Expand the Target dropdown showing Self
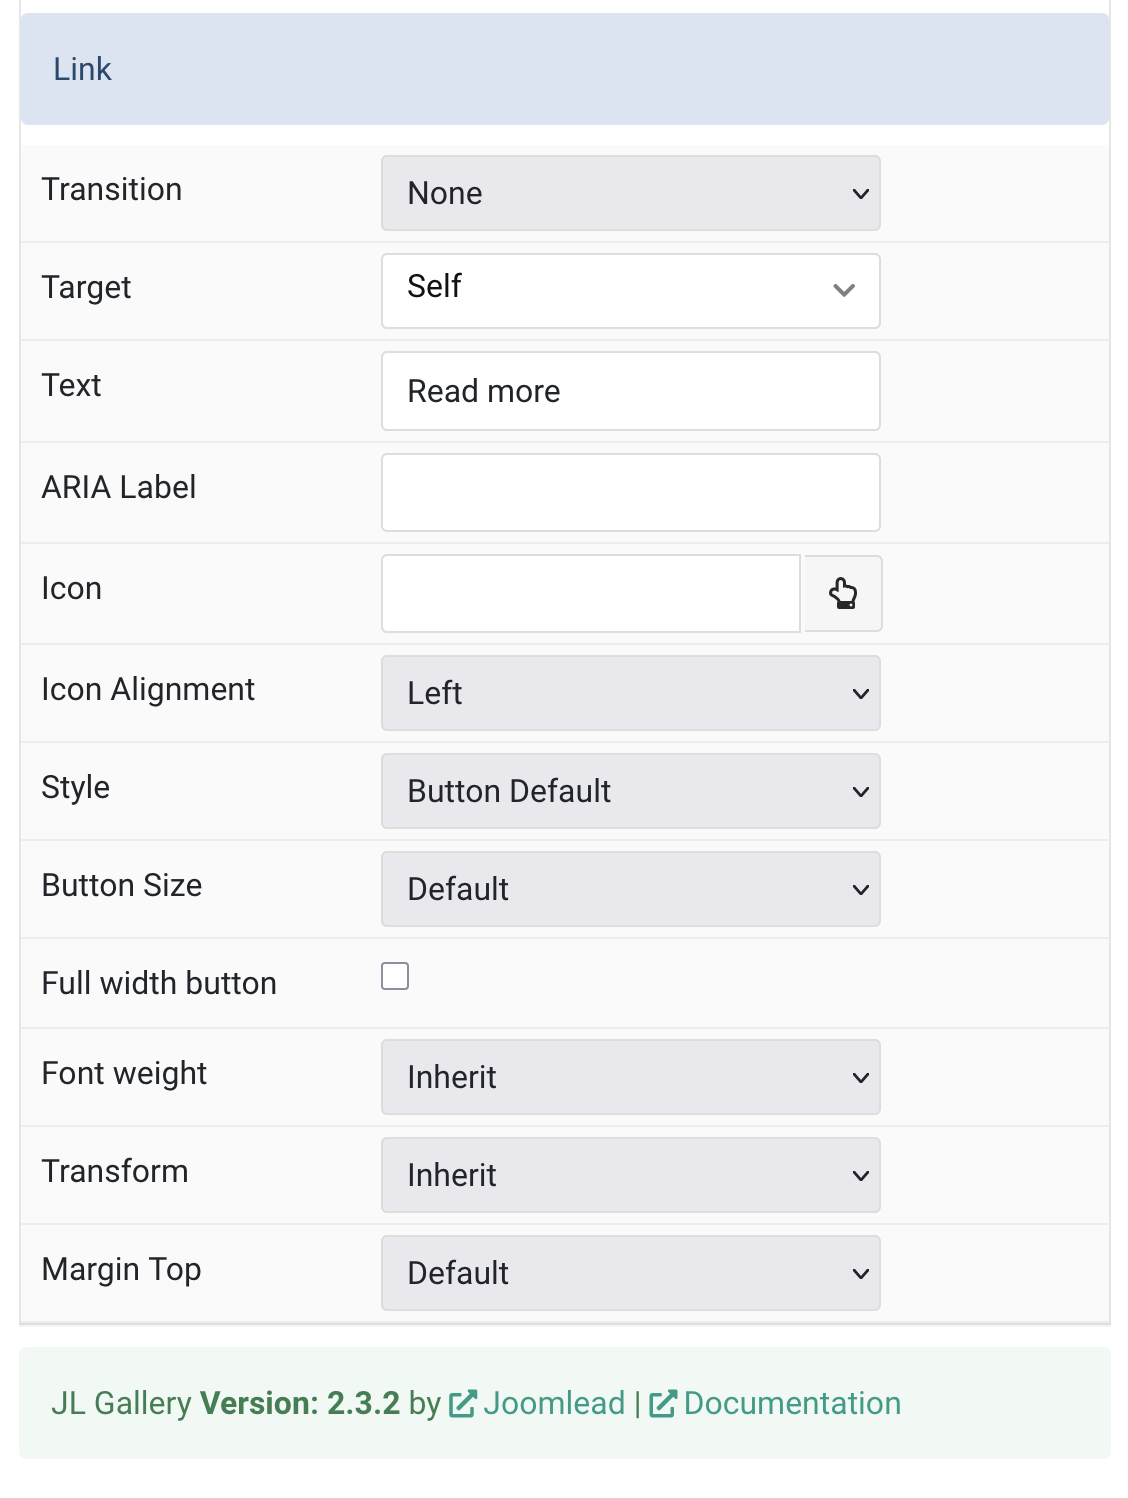Viewport: 1128px width, 1498px height. (631, 291)
